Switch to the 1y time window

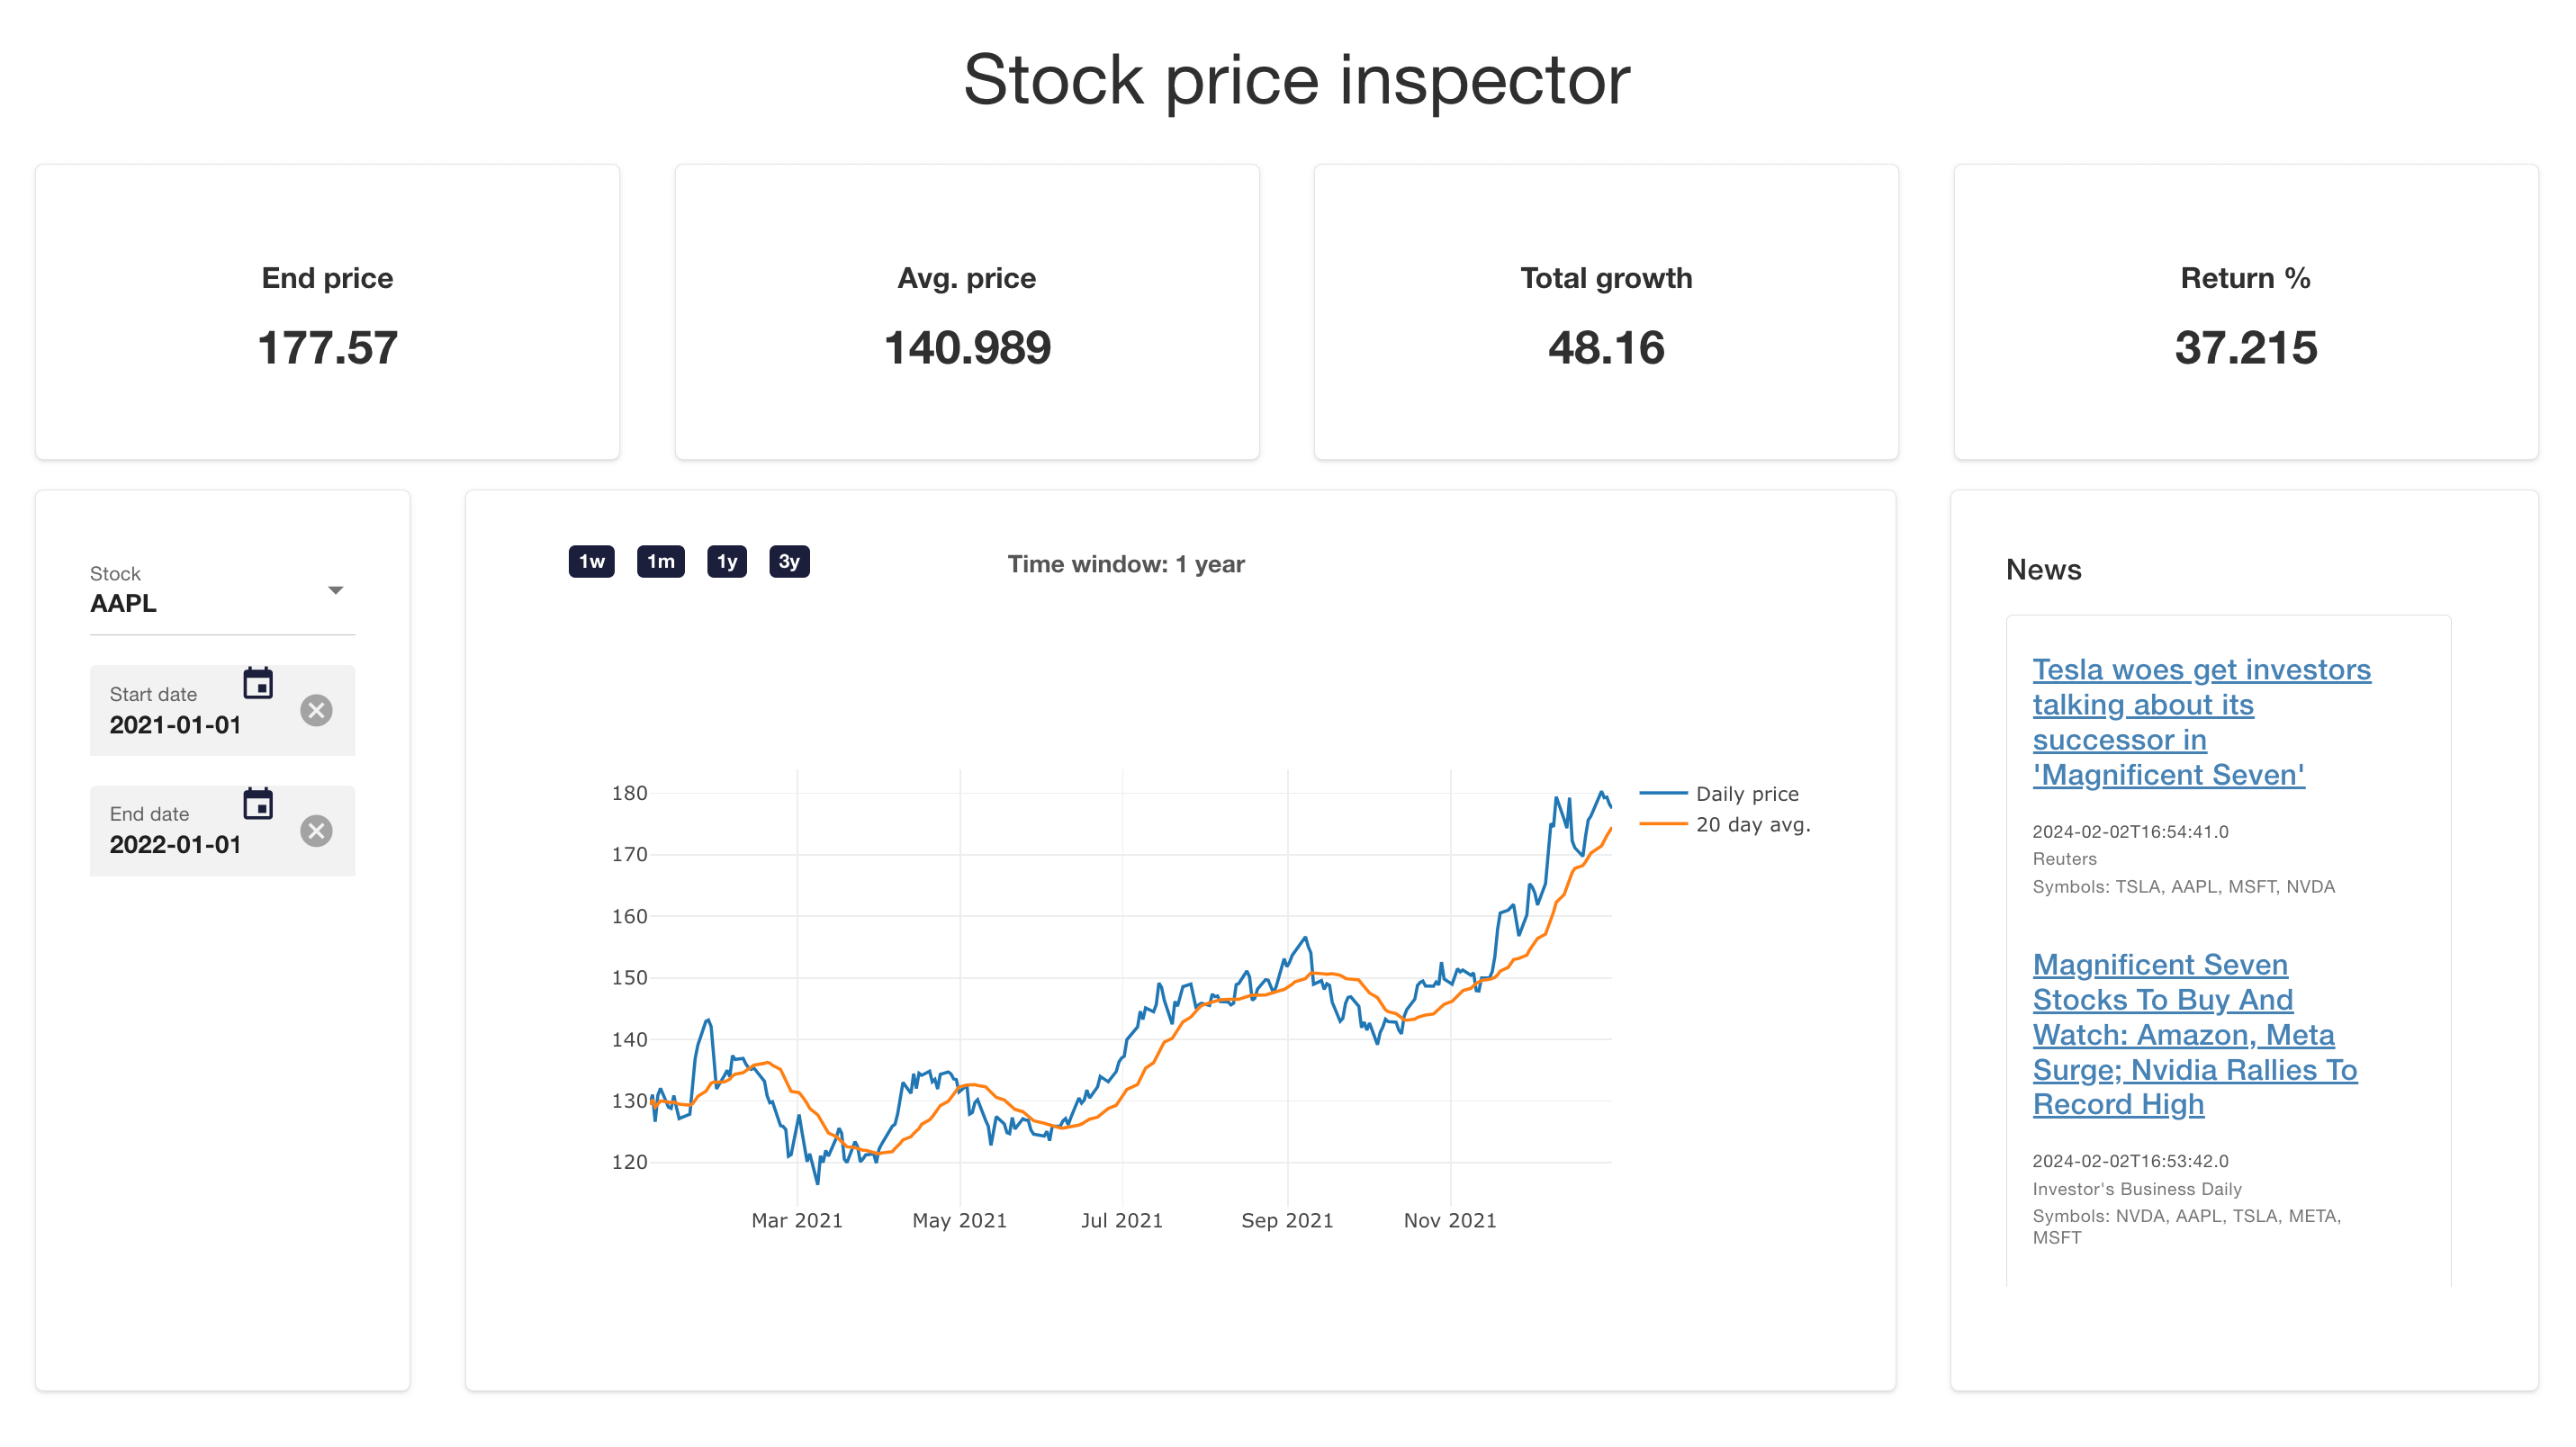(x=727, y=562)
